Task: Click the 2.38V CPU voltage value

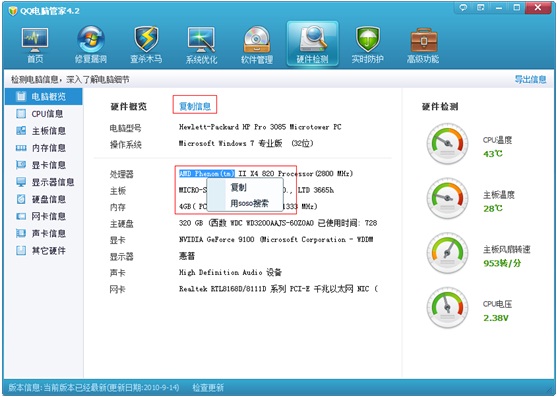Action: click(x=496, y=318)
